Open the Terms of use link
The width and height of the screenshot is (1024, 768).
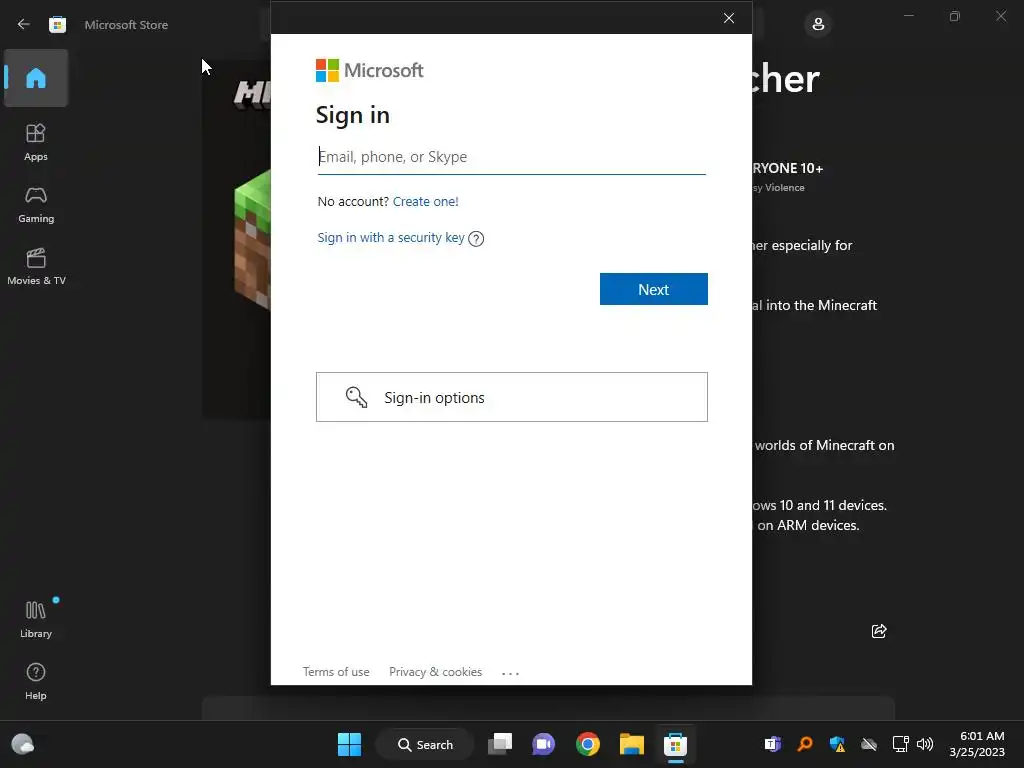(x=336, y=672)
